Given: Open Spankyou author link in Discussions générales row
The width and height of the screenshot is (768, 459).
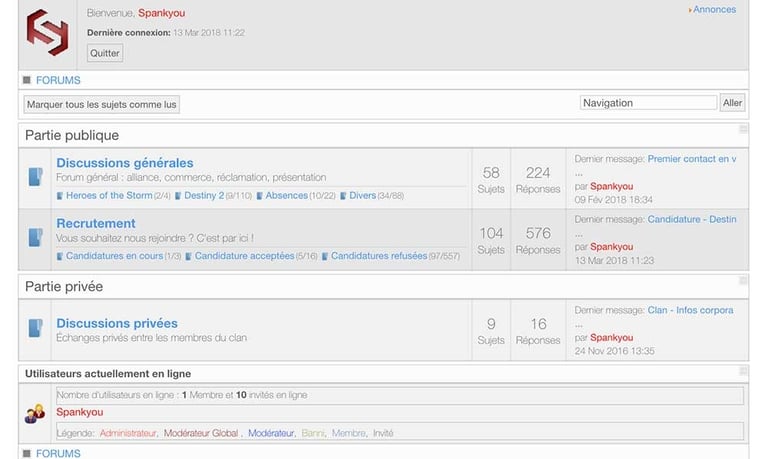Looking at the screenshot, I should [x=612, y=186].
